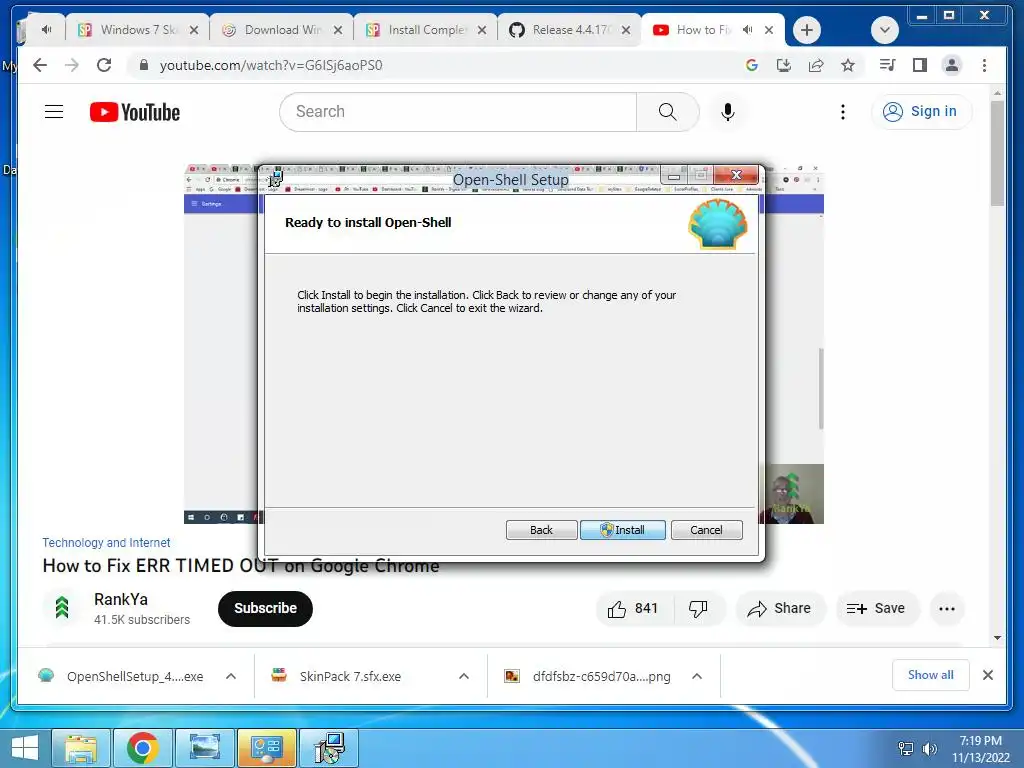This screenshot has width=1024, height=768.
Task: Close the Windows 7 Skin tab
Action: pos(193,30)
